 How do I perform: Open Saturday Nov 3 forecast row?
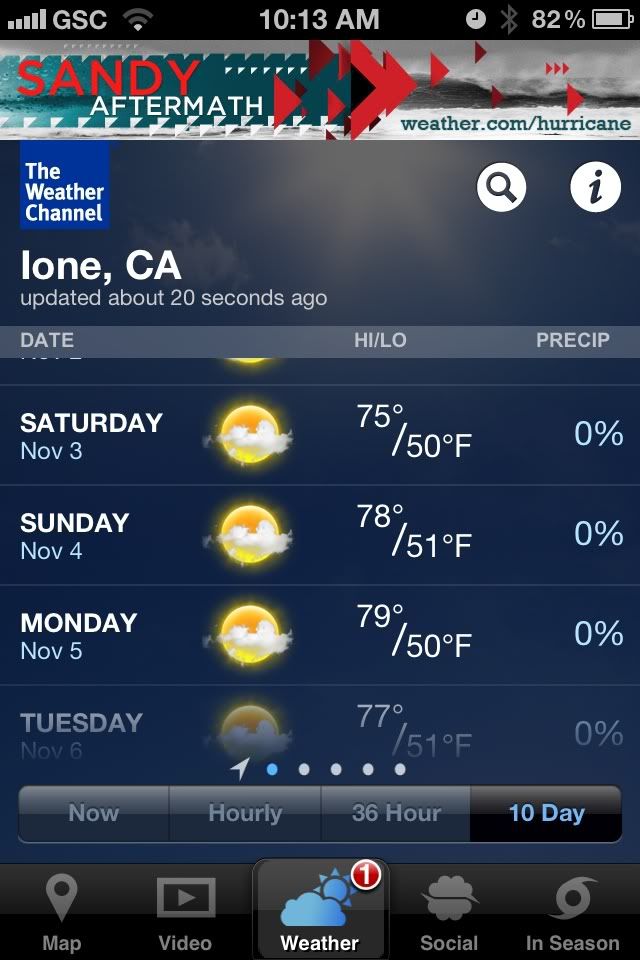(x=320, y=435)
